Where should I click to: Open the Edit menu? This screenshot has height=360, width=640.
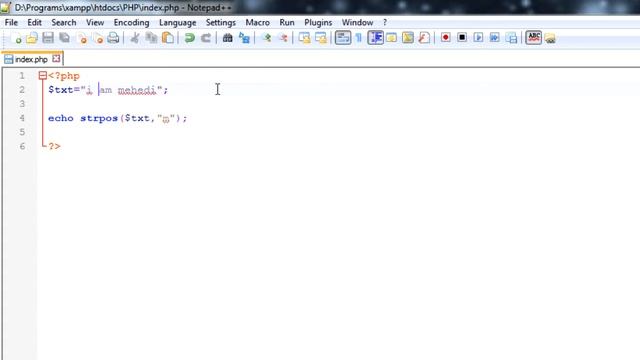pyautogui.click(x=35, y=22)
